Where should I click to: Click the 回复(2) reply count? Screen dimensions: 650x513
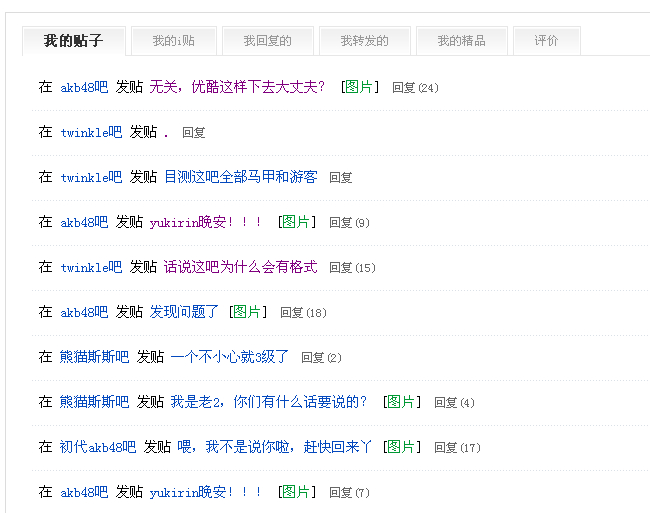[x=321, y=358]
